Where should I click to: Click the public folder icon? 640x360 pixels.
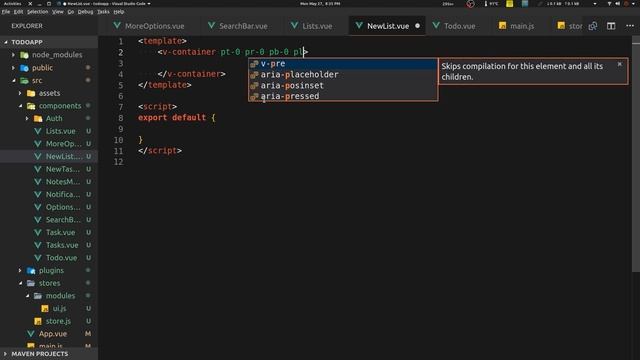[24, 68]
